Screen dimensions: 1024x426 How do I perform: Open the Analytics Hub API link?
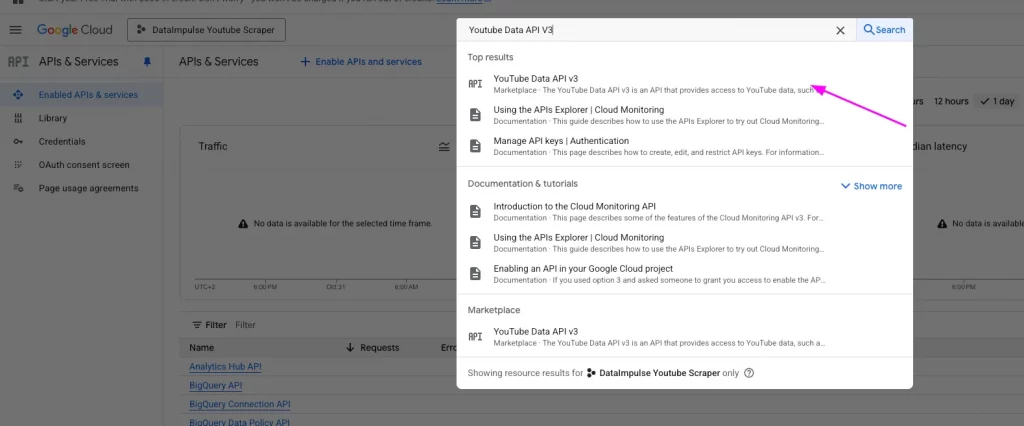point(225,367)
